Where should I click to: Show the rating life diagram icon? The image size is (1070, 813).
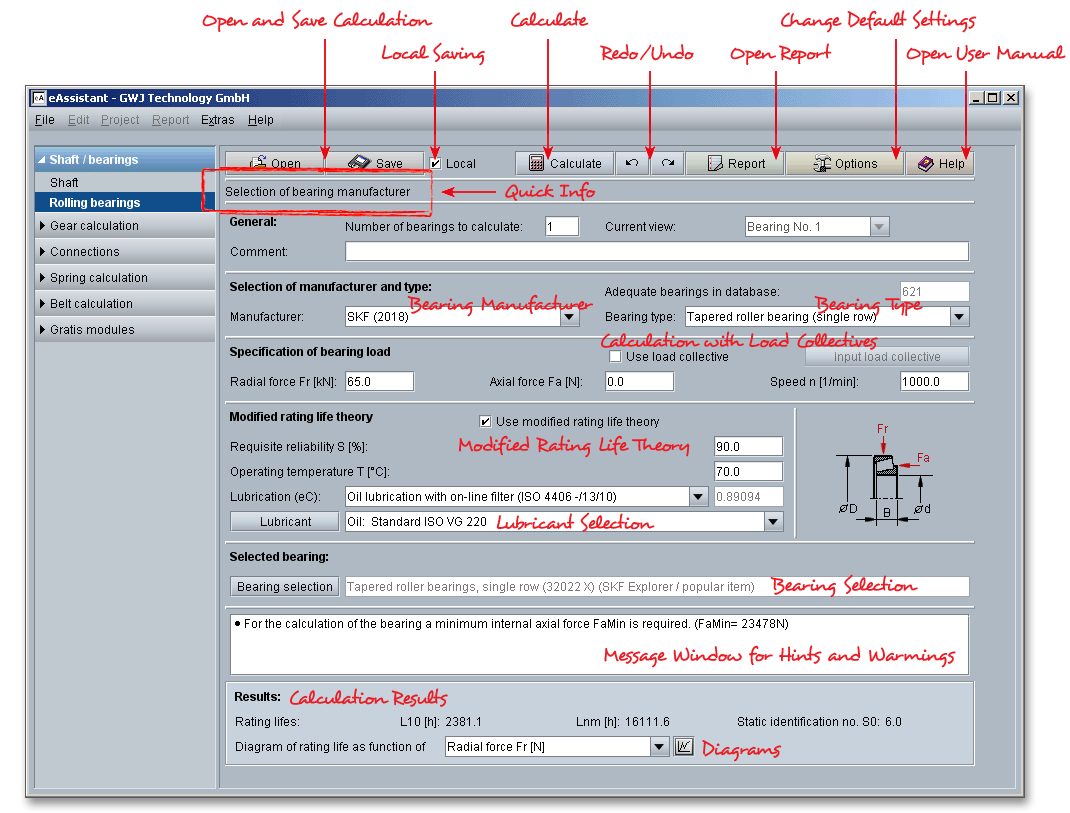[x=684, y=747]
